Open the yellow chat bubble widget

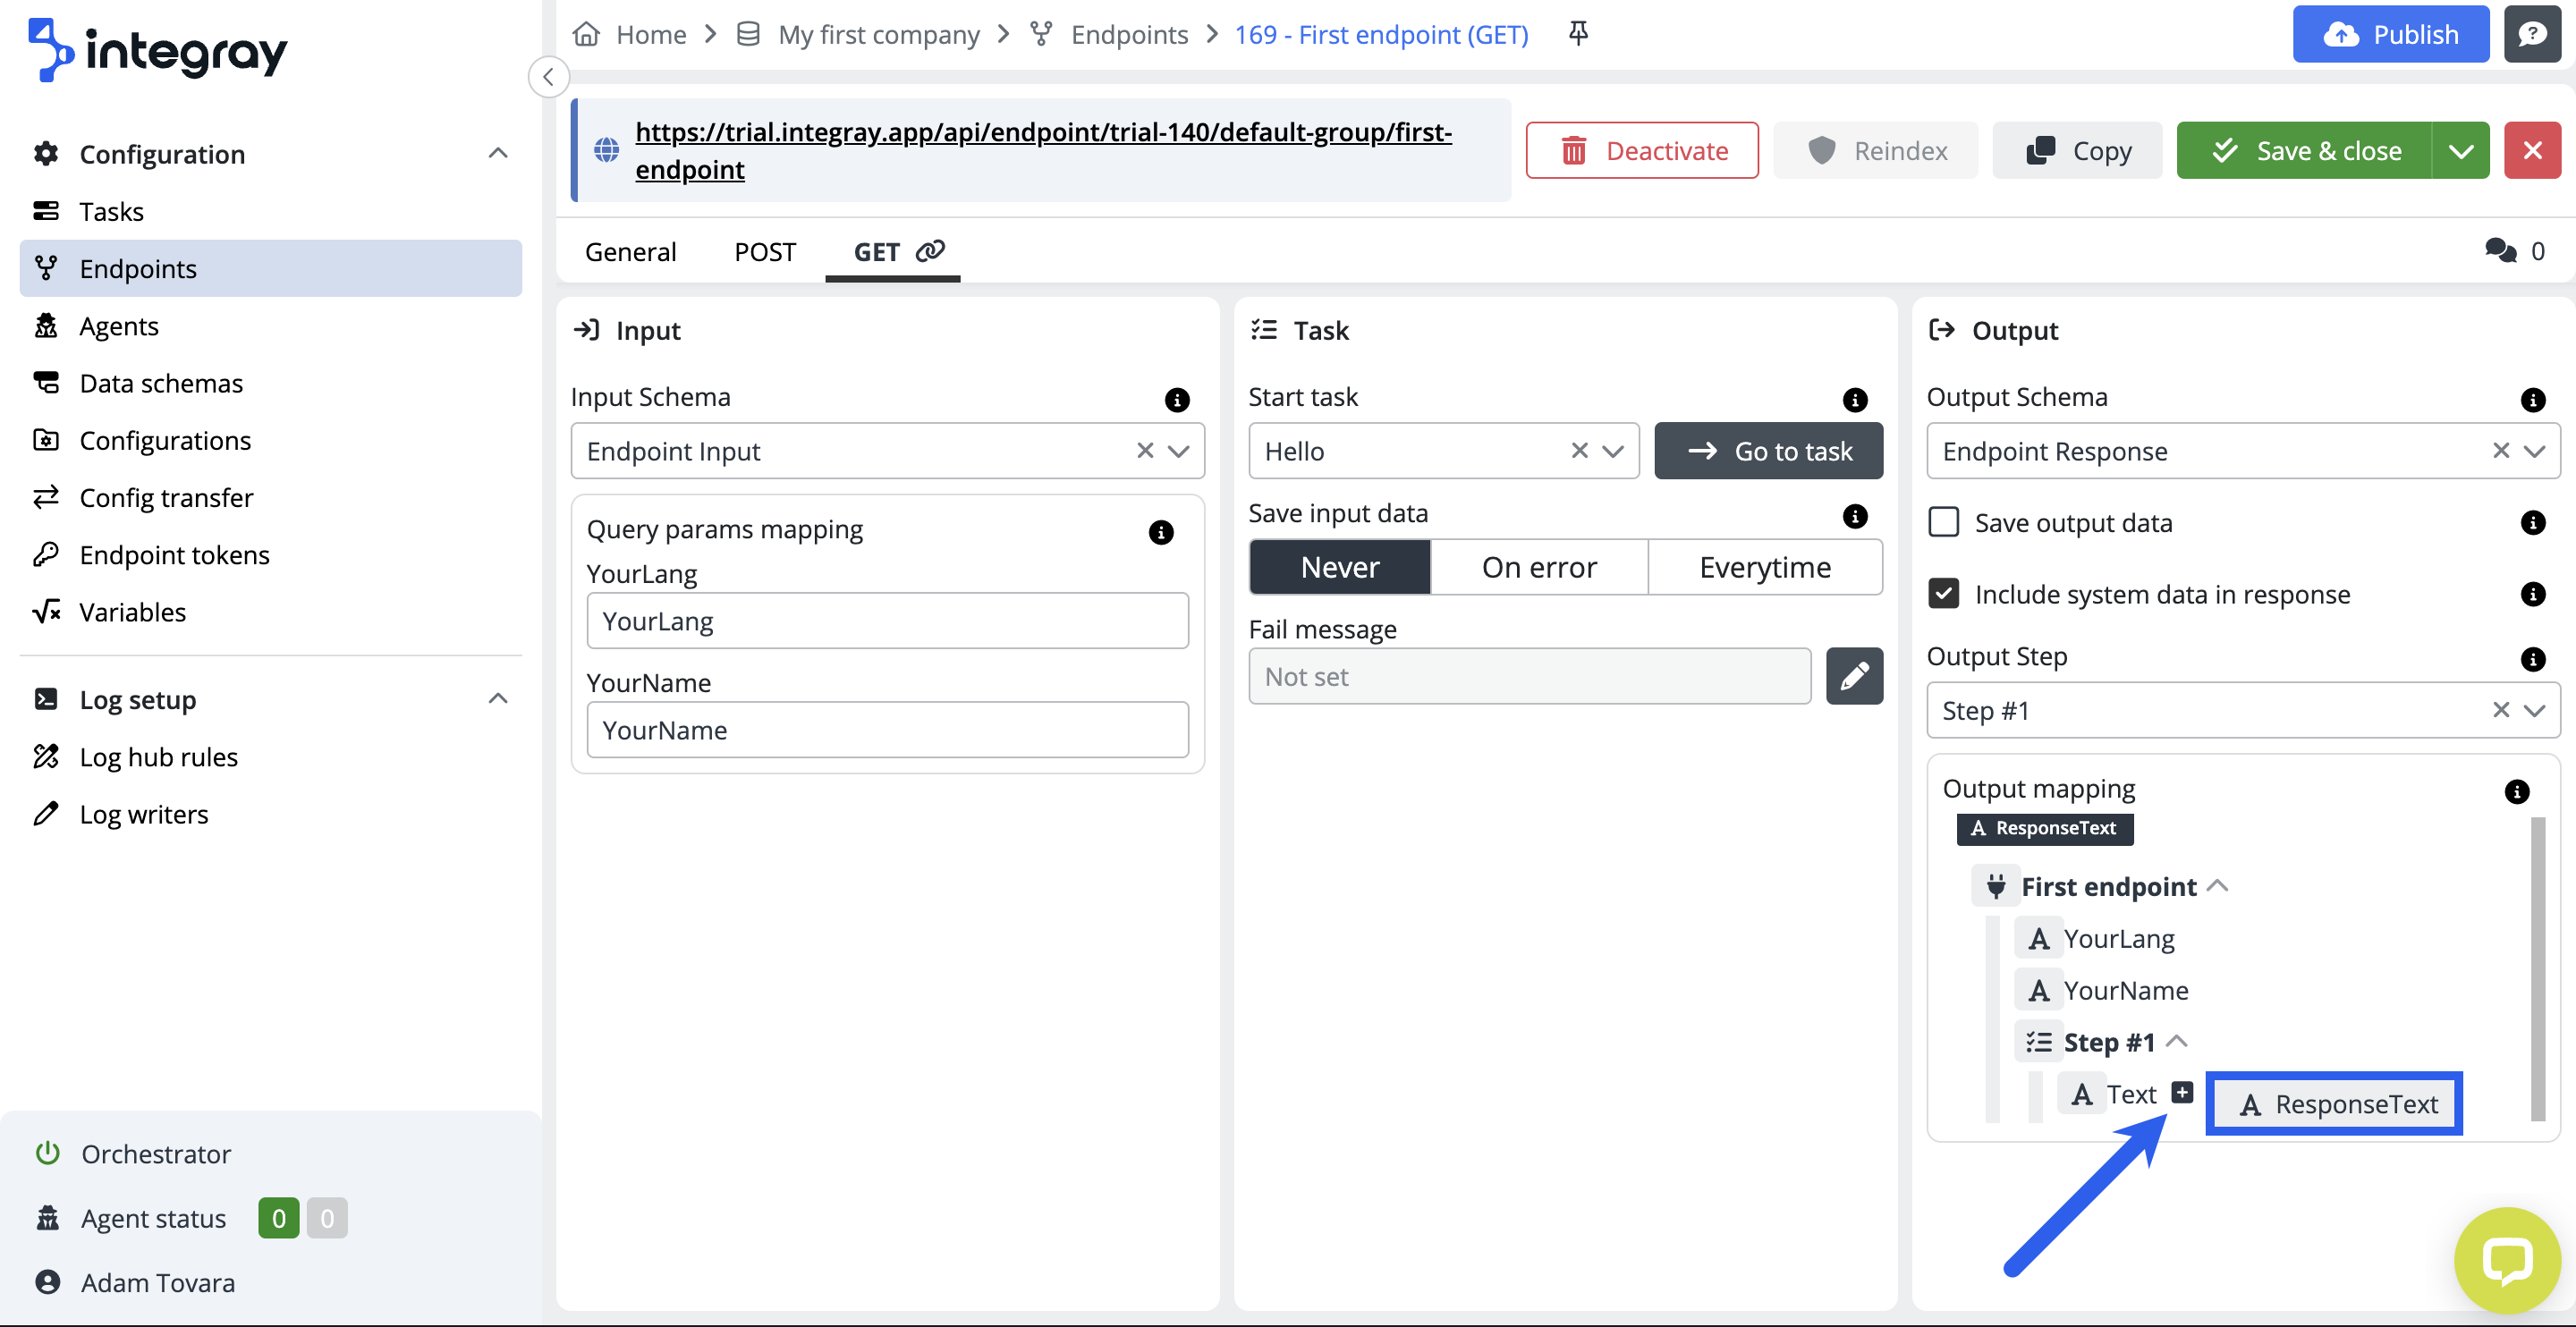coord(2506,1260)
